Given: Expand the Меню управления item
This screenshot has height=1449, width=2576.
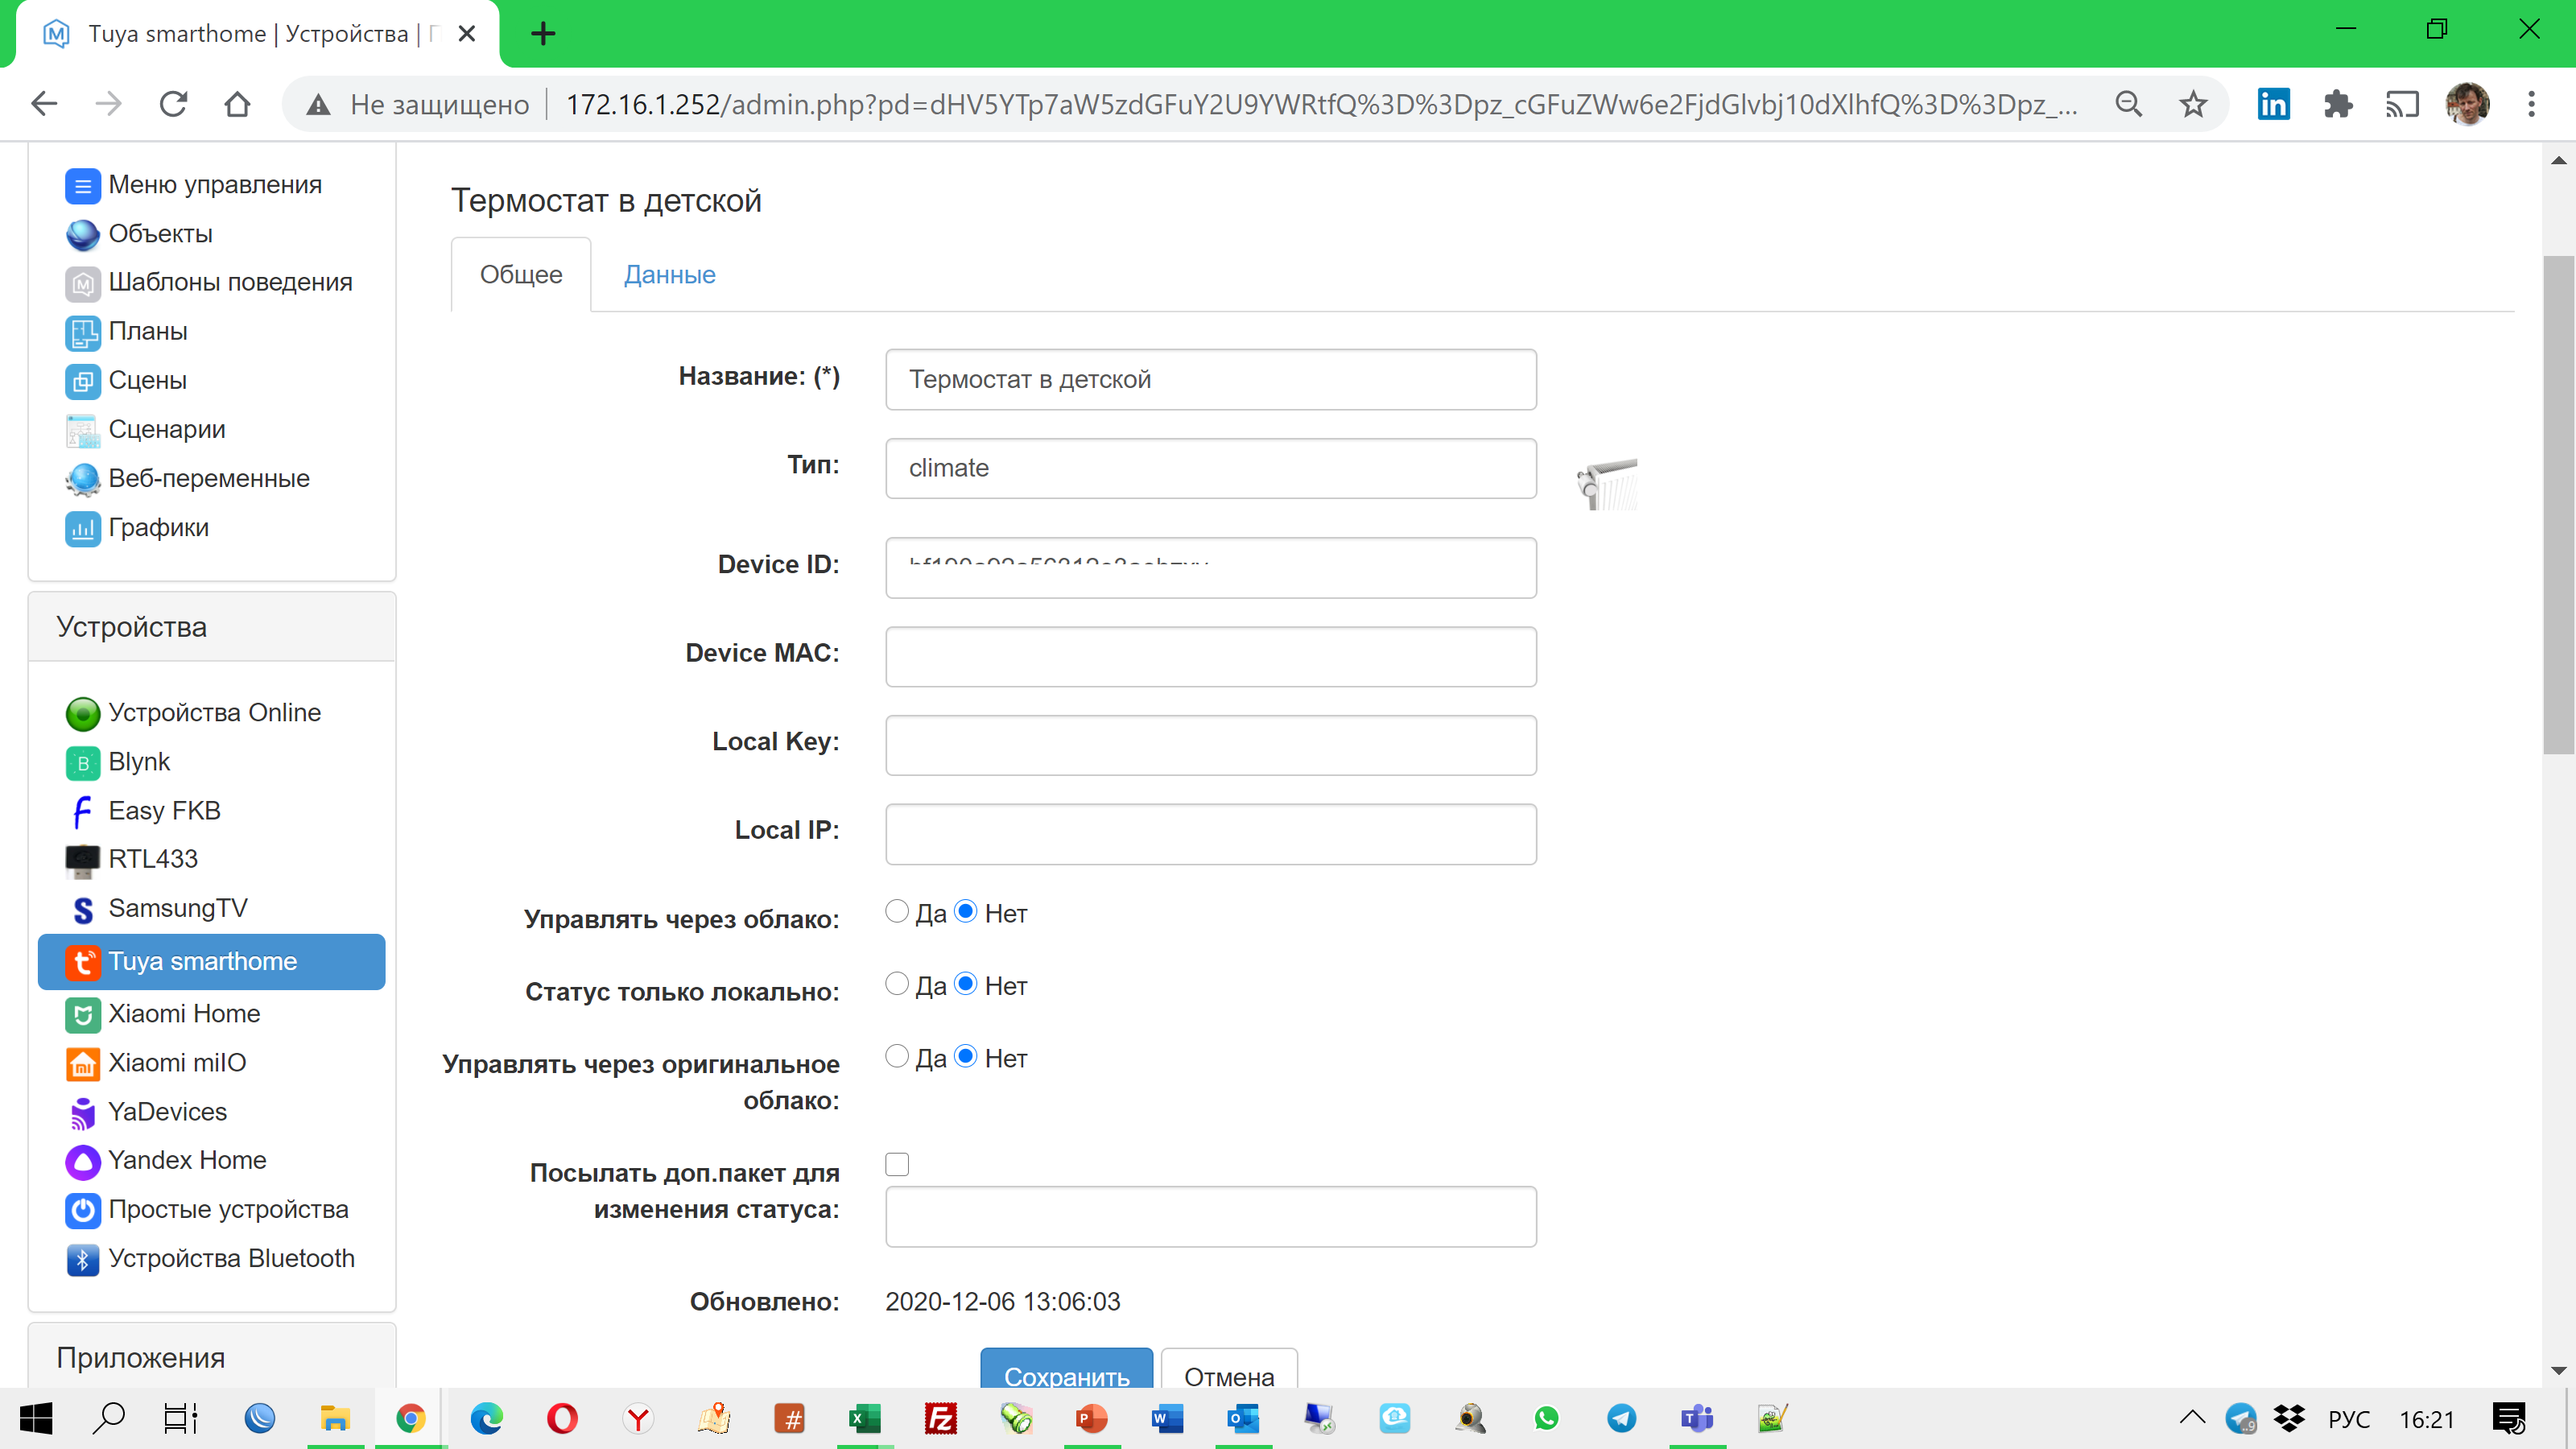Looking at the screenshot, I should pyautogui.click(x=214, y=185).
